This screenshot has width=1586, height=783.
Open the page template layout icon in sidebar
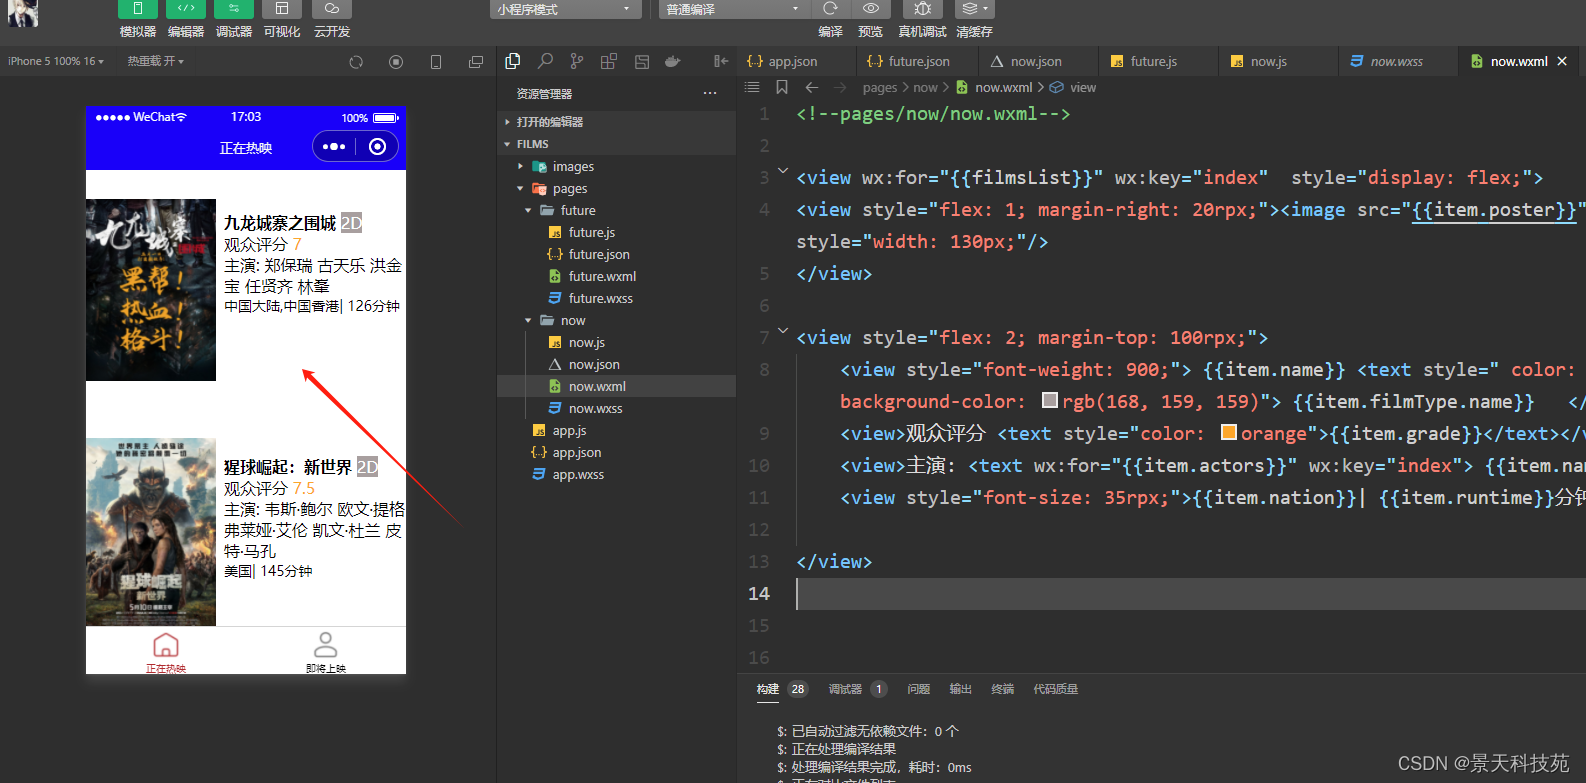click(x=642, y=61)
